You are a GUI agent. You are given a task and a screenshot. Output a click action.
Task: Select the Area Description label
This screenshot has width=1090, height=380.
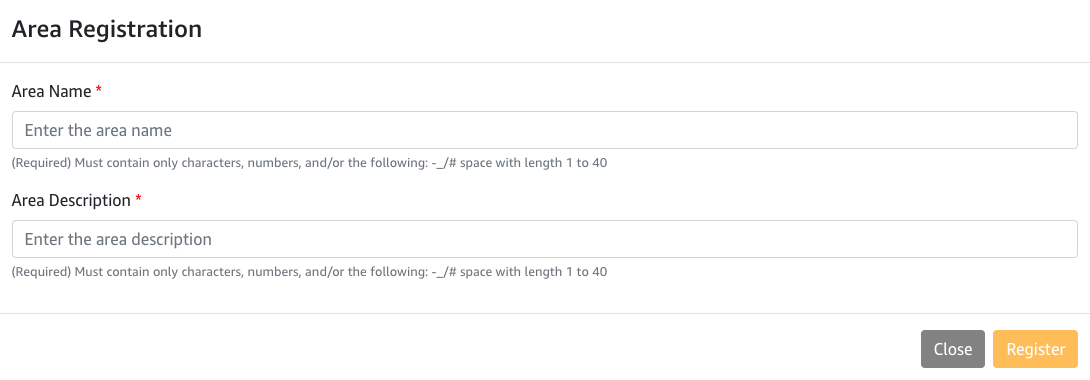point(72,200)
